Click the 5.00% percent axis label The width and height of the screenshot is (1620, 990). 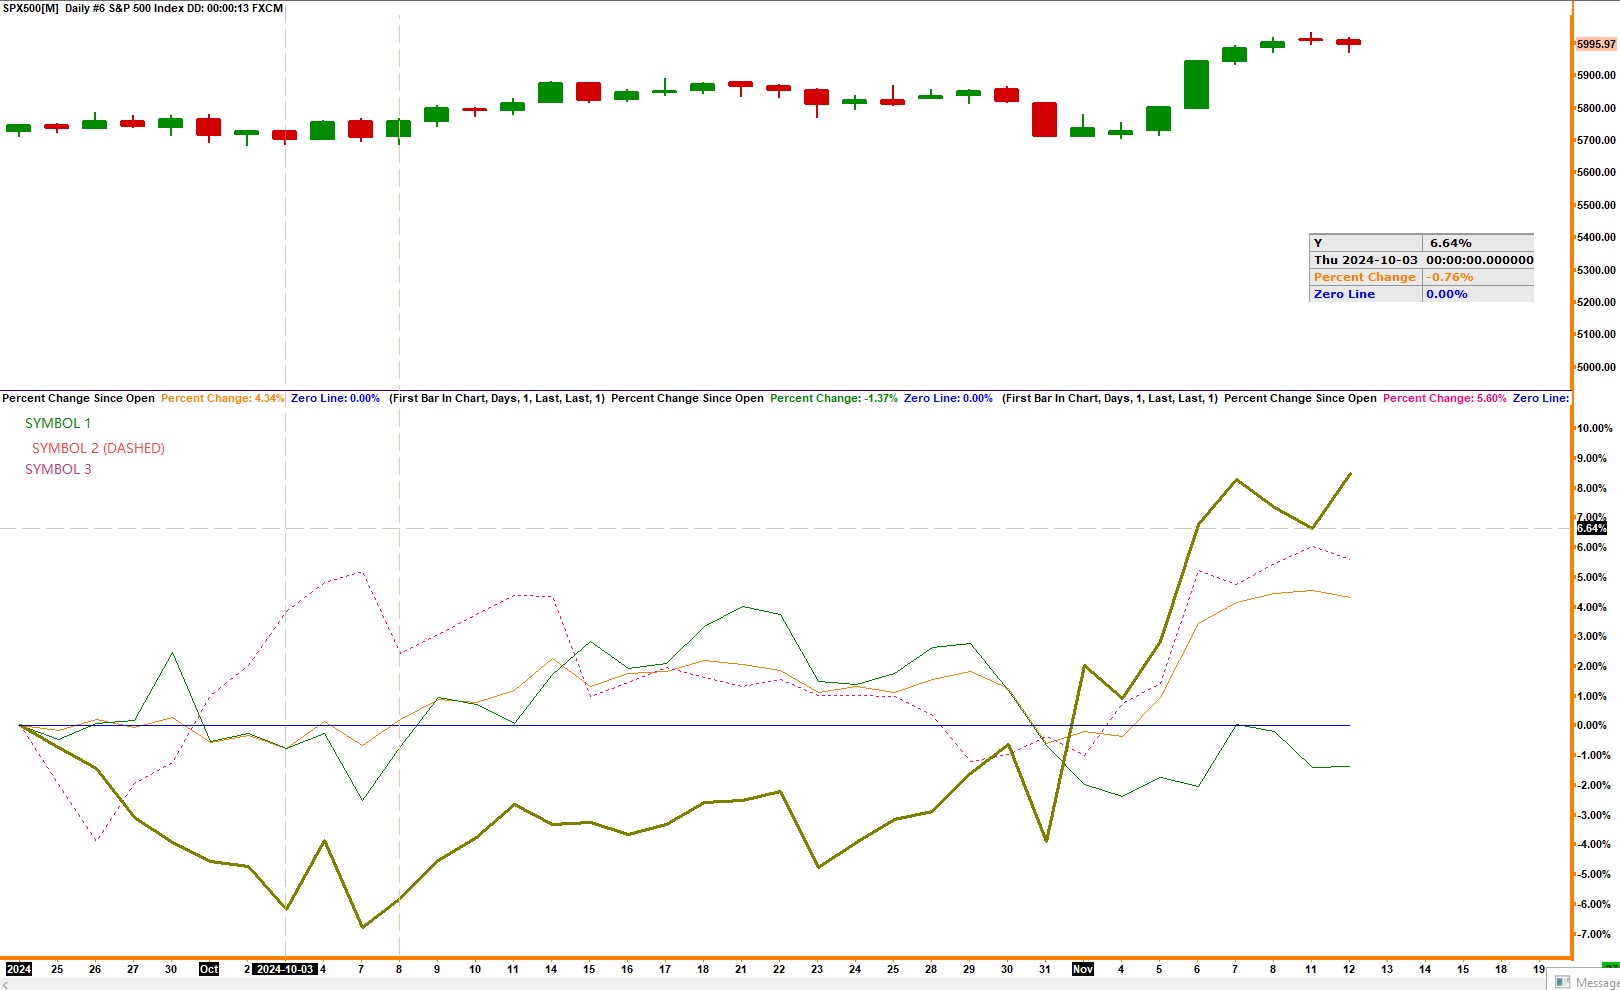1594,577
